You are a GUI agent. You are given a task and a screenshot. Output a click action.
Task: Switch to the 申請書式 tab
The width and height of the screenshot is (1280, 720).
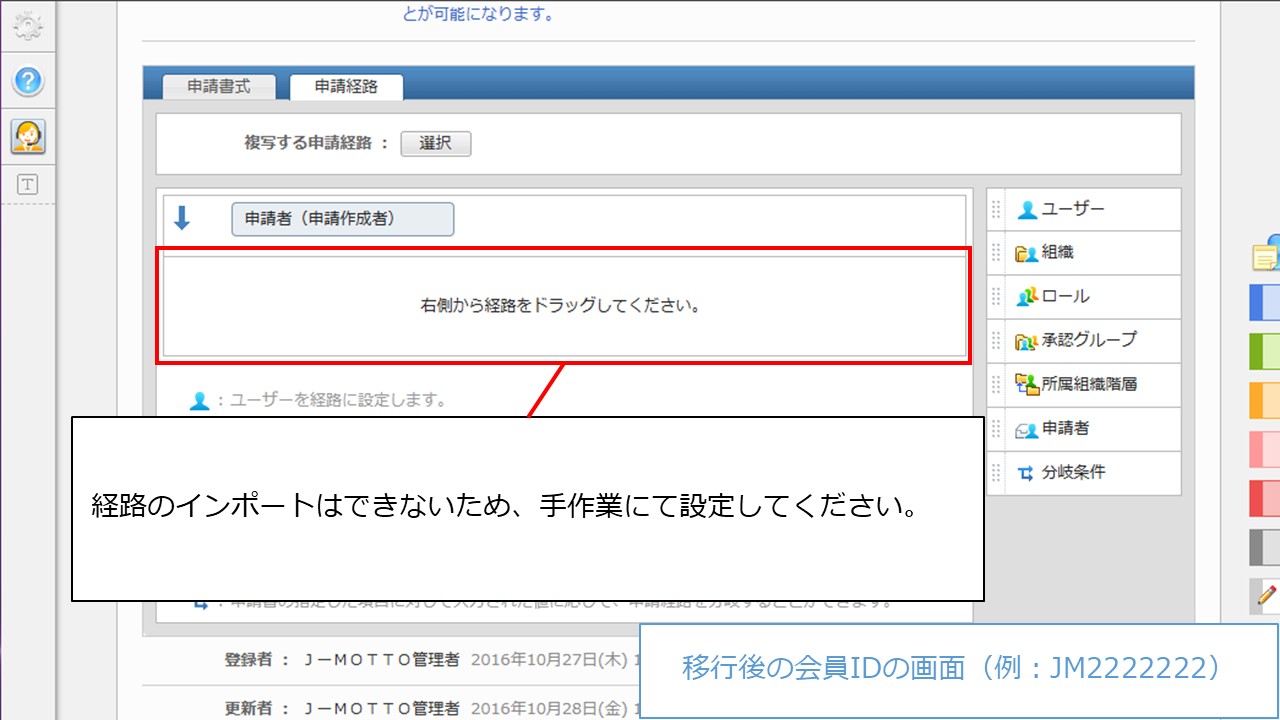click(x=217, y=87)
